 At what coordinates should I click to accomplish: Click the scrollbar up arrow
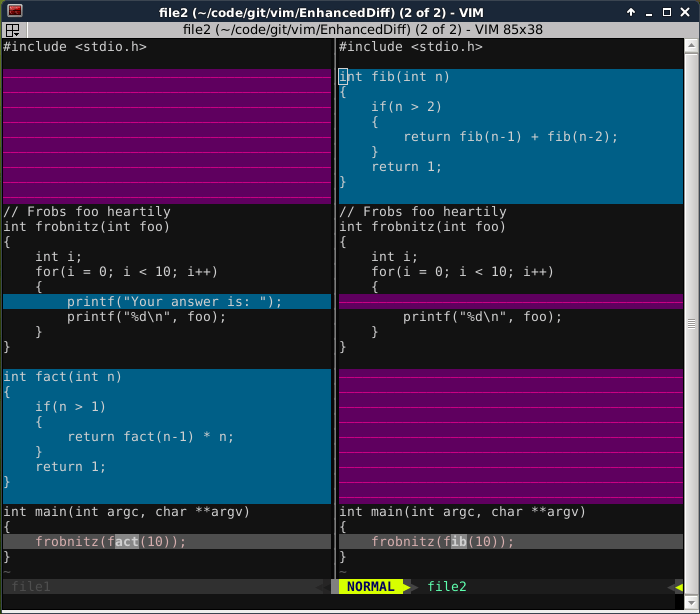coord(691,45)
